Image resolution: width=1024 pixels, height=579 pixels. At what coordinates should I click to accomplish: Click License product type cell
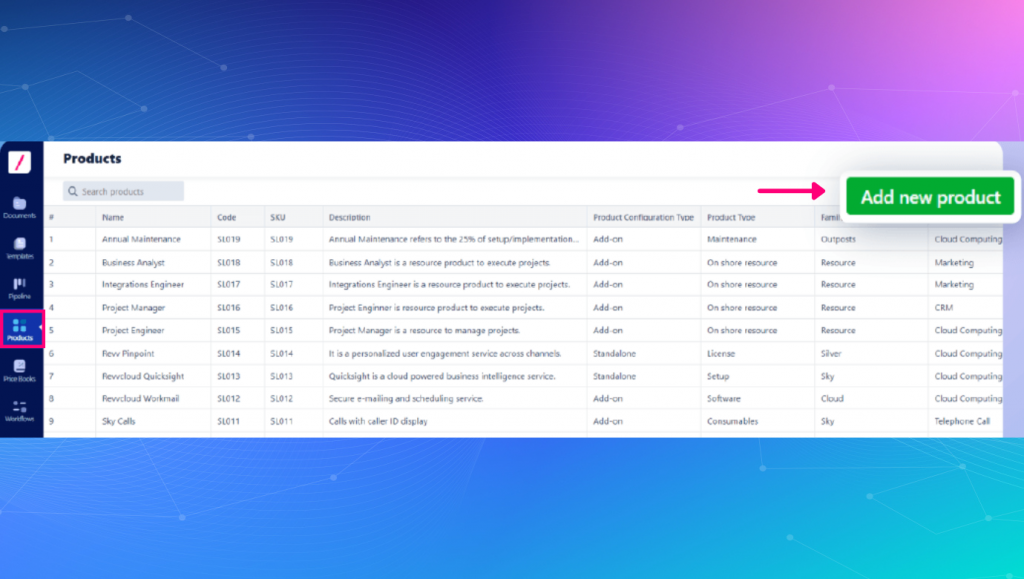720,353
